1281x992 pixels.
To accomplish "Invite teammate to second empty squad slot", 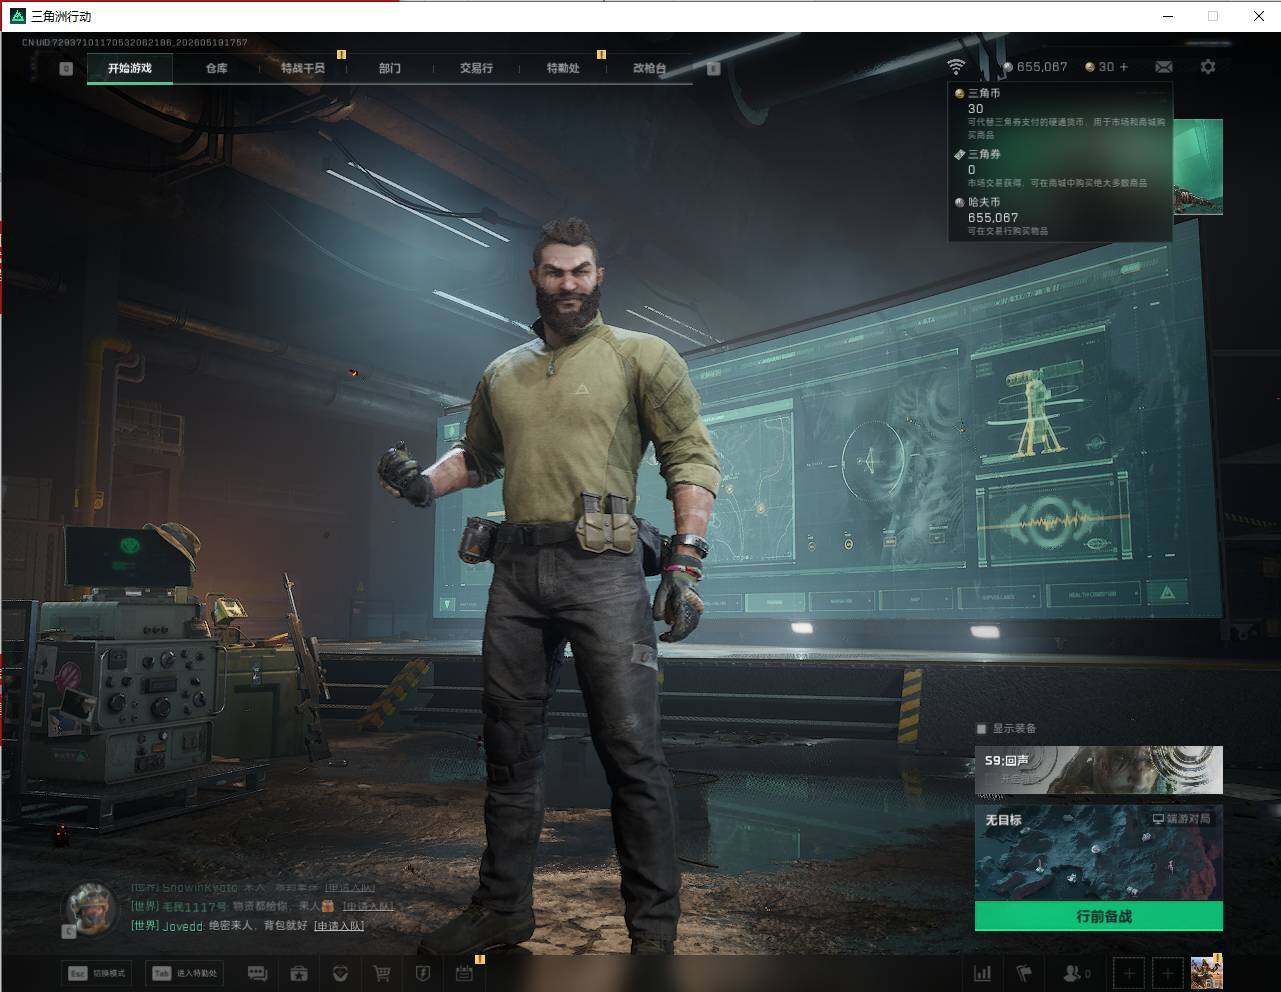I will 1167,973.
